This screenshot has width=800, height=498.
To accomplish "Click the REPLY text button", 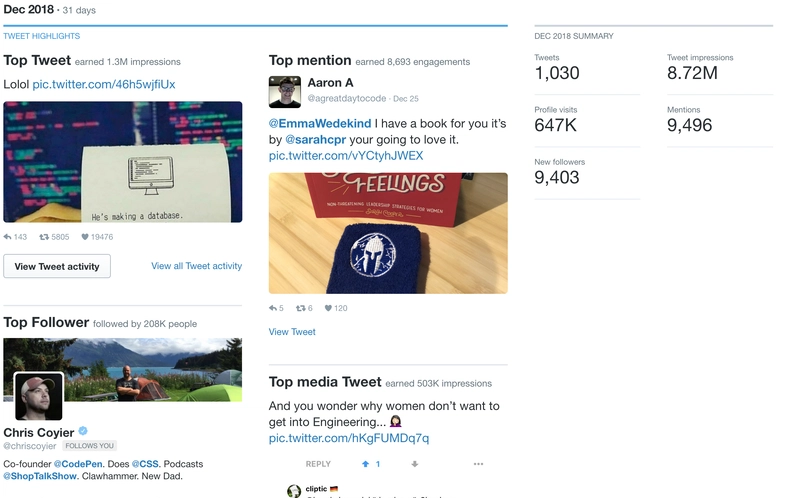I will [318, 464].
